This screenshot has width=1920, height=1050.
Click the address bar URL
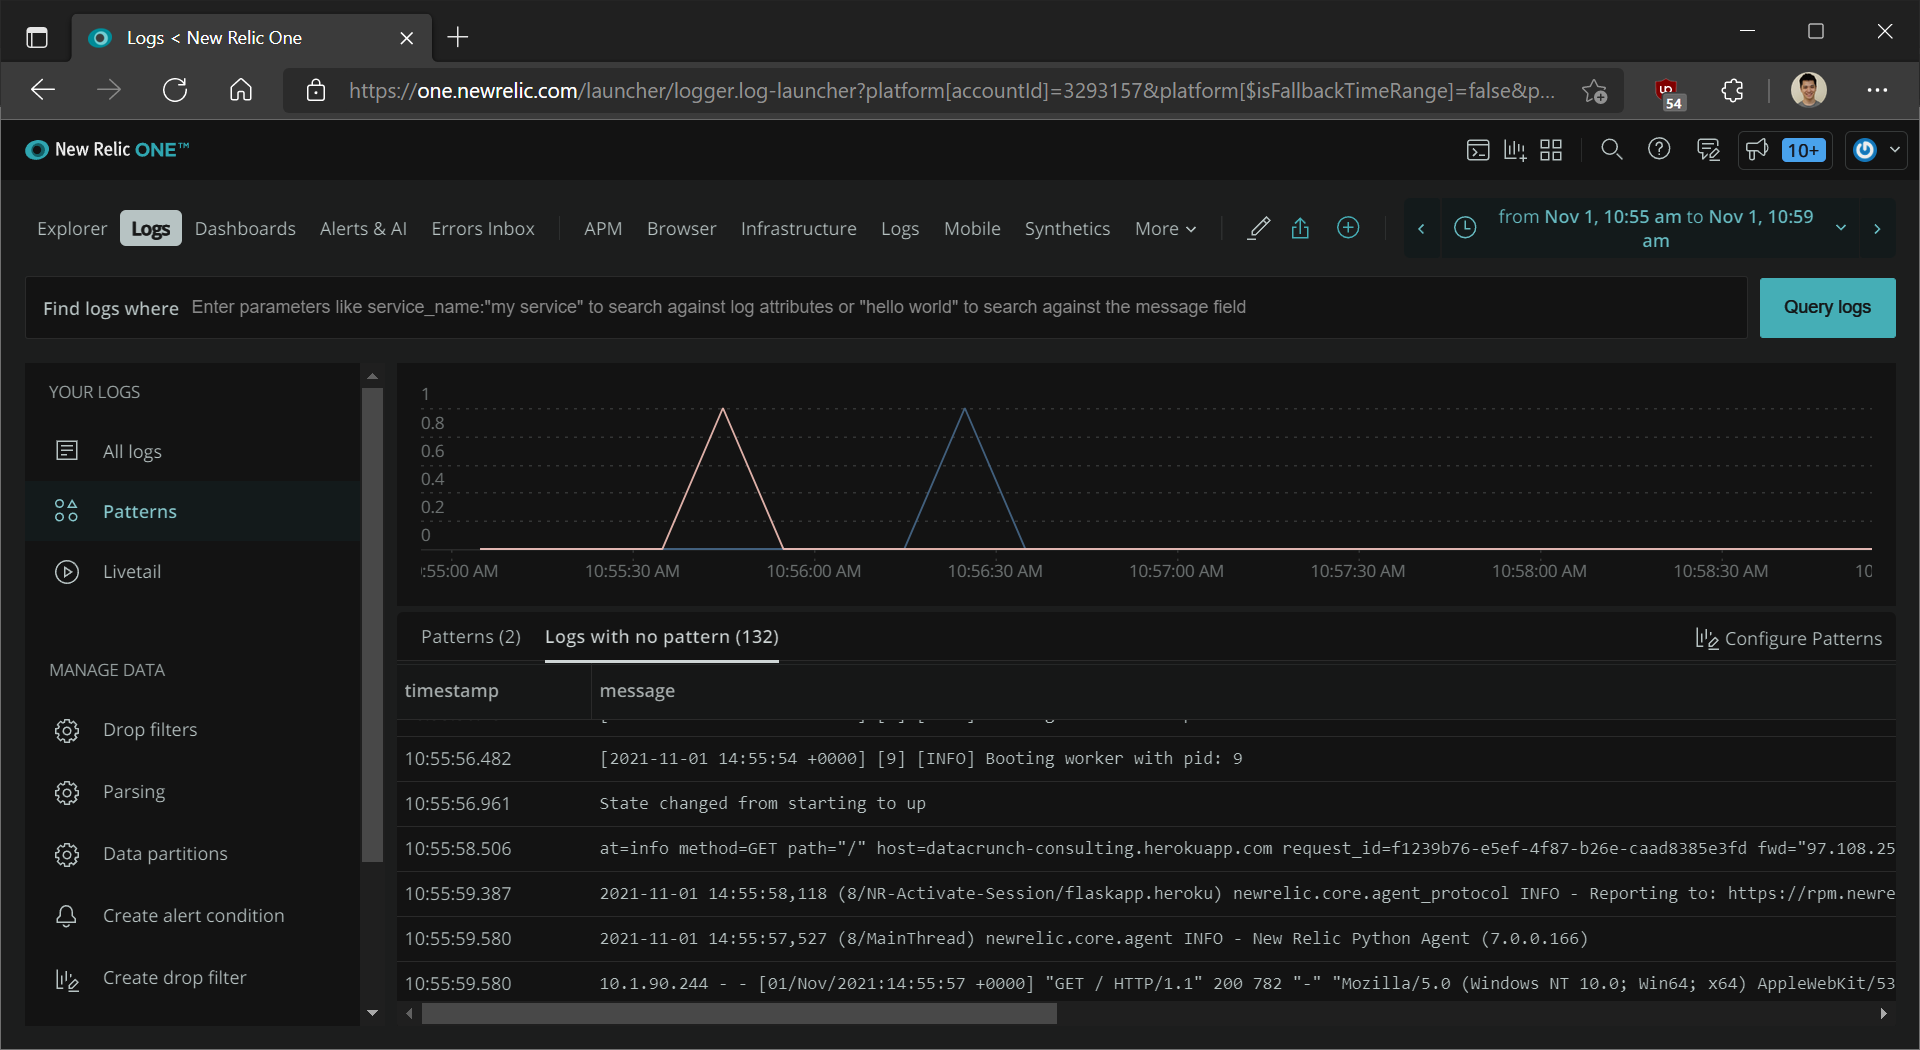pos(951,91)
